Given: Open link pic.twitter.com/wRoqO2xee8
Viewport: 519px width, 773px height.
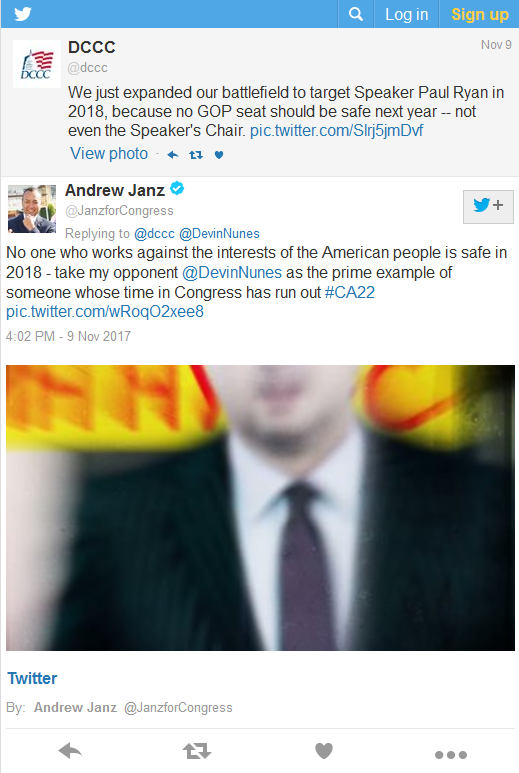Looking at the screenshot, I should (x=104, y=312).
